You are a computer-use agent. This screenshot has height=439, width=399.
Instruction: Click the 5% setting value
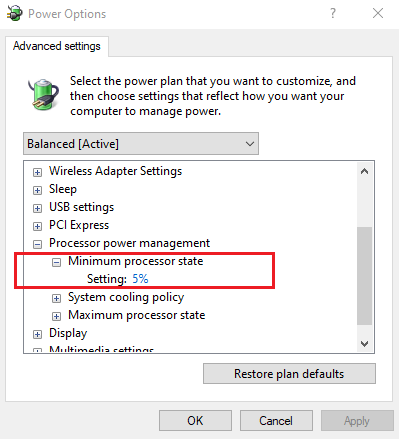[x=140, y=279]
